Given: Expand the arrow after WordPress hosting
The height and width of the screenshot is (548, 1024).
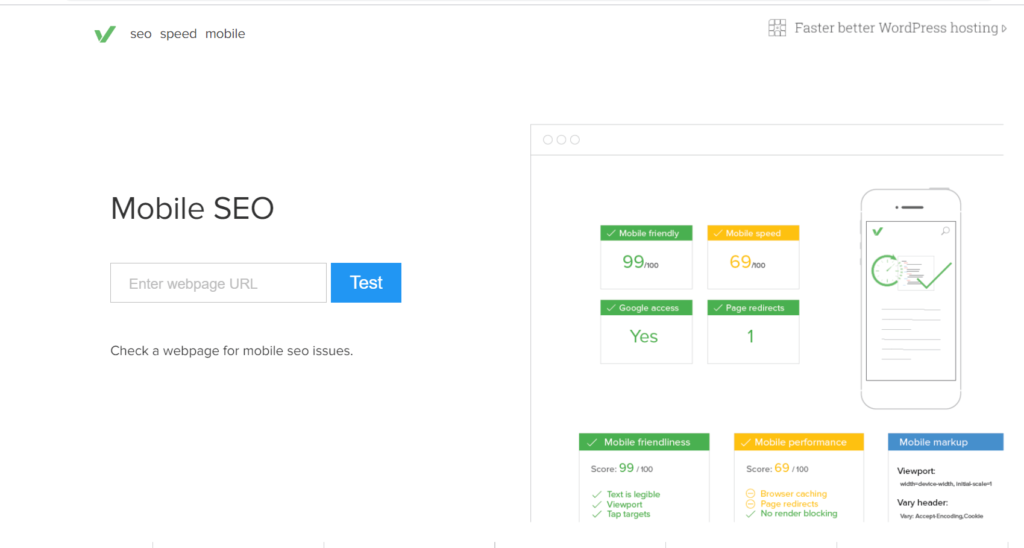Looking at the screenshot, I should pos(1004,28).
